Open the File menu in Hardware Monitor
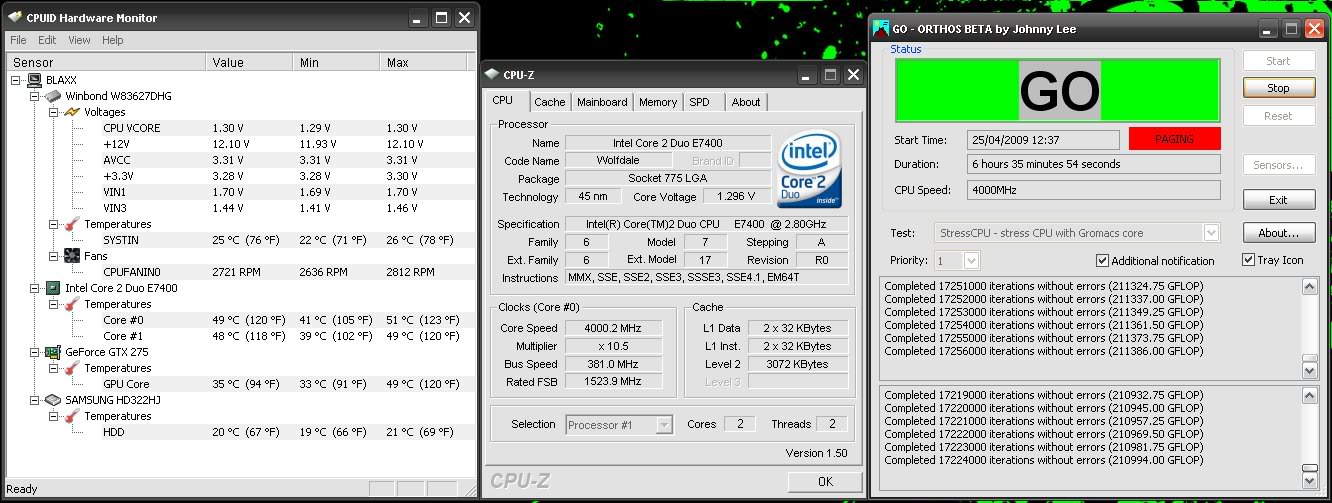The height and width of the screenshot is (503, 1332). (x=18, y=41)
